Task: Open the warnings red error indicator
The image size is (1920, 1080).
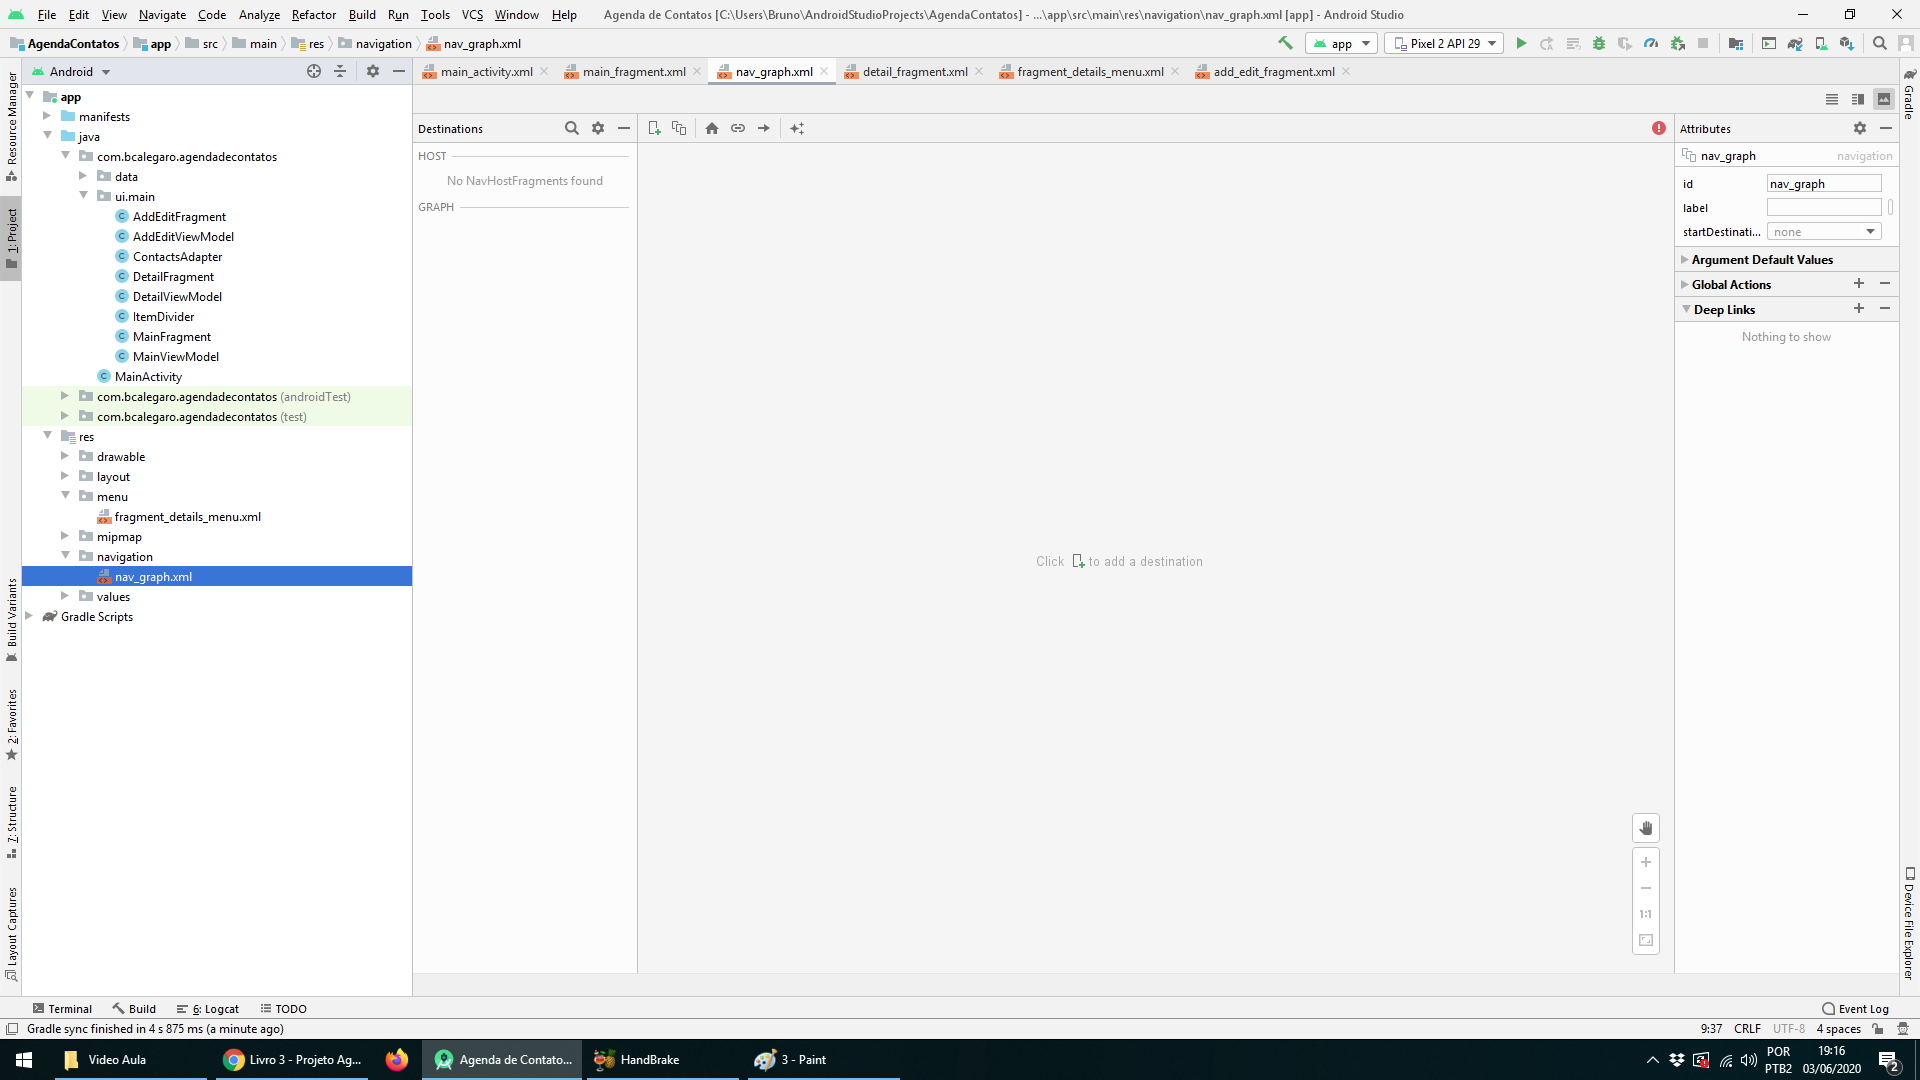Action: (x=1659, y=128)
